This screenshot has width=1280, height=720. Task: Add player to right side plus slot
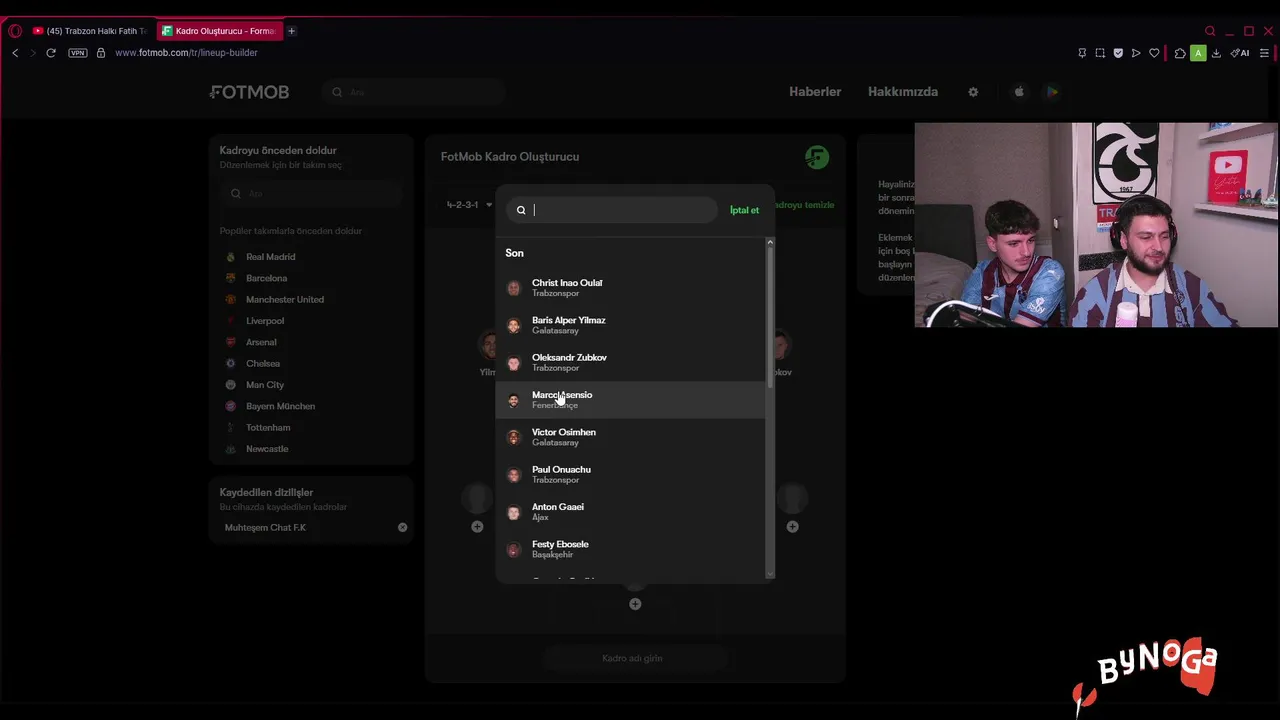792,527
